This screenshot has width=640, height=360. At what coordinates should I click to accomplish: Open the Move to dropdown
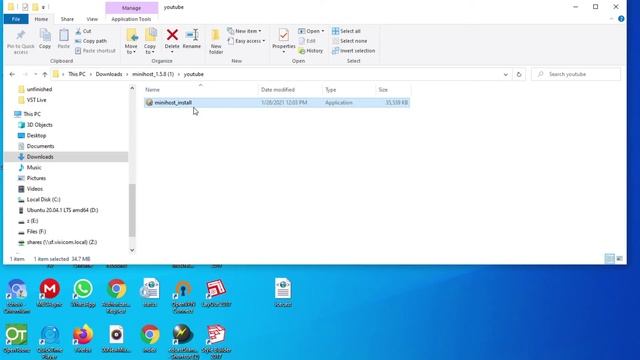point(131,42)
